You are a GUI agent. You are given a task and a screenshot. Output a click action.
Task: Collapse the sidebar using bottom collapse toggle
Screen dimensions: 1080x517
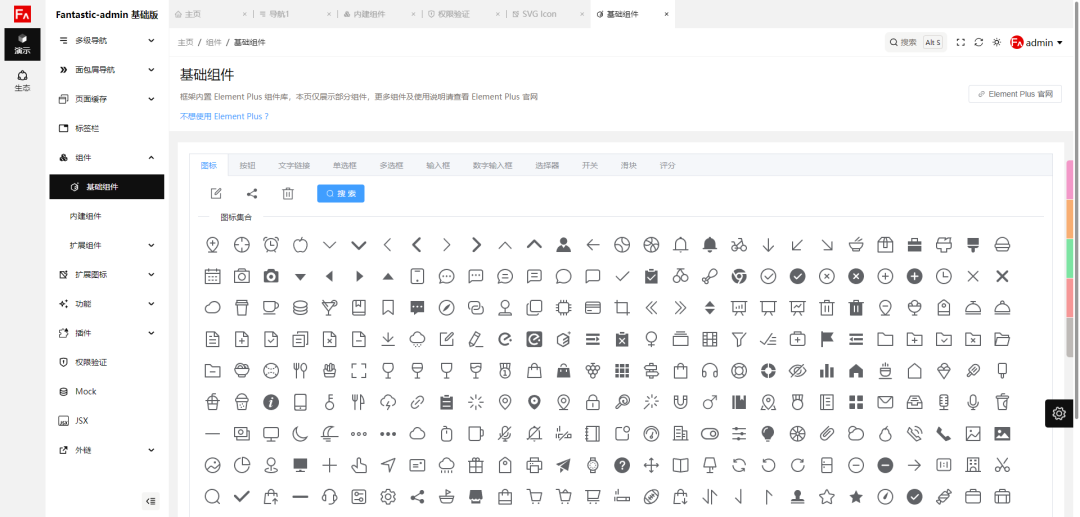150,501
